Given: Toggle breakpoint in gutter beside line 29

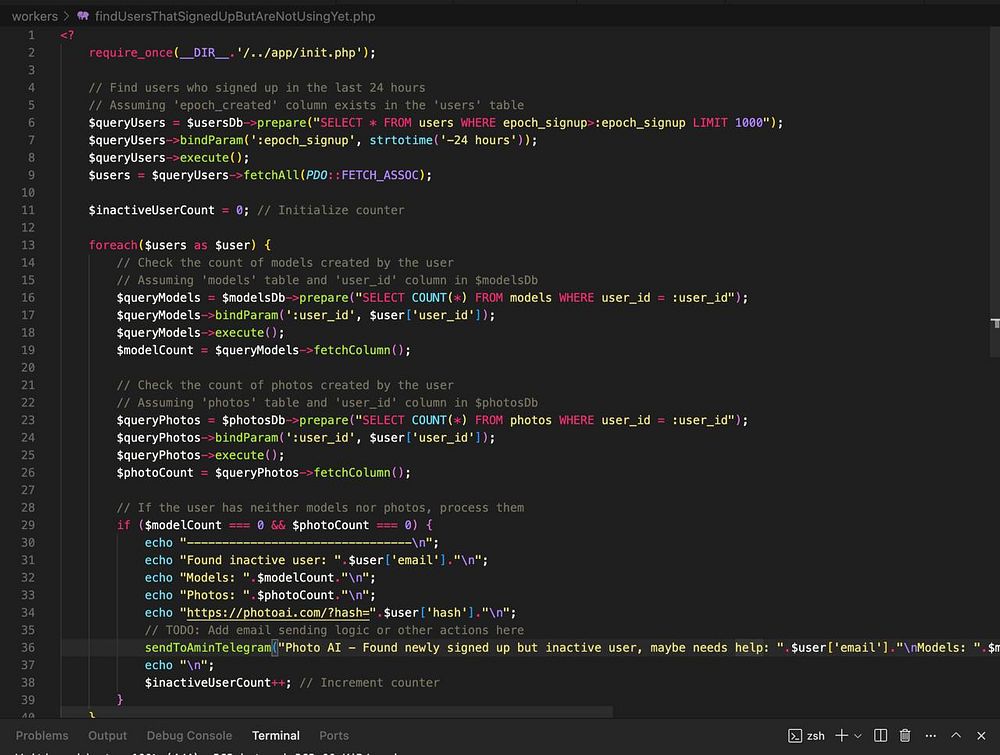Looking at the screenshot, I should [x=10, y=525].
